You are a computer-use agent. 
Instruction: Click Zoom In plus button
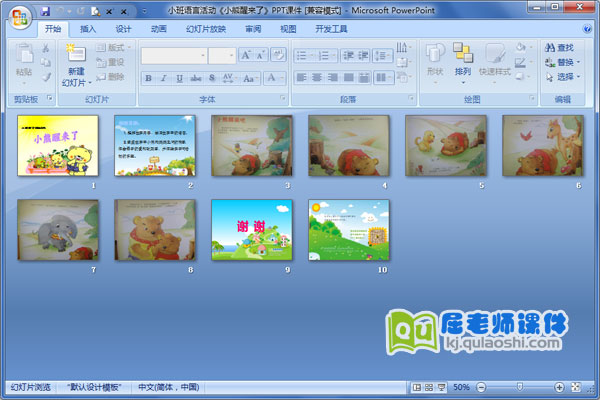(559, 387)
